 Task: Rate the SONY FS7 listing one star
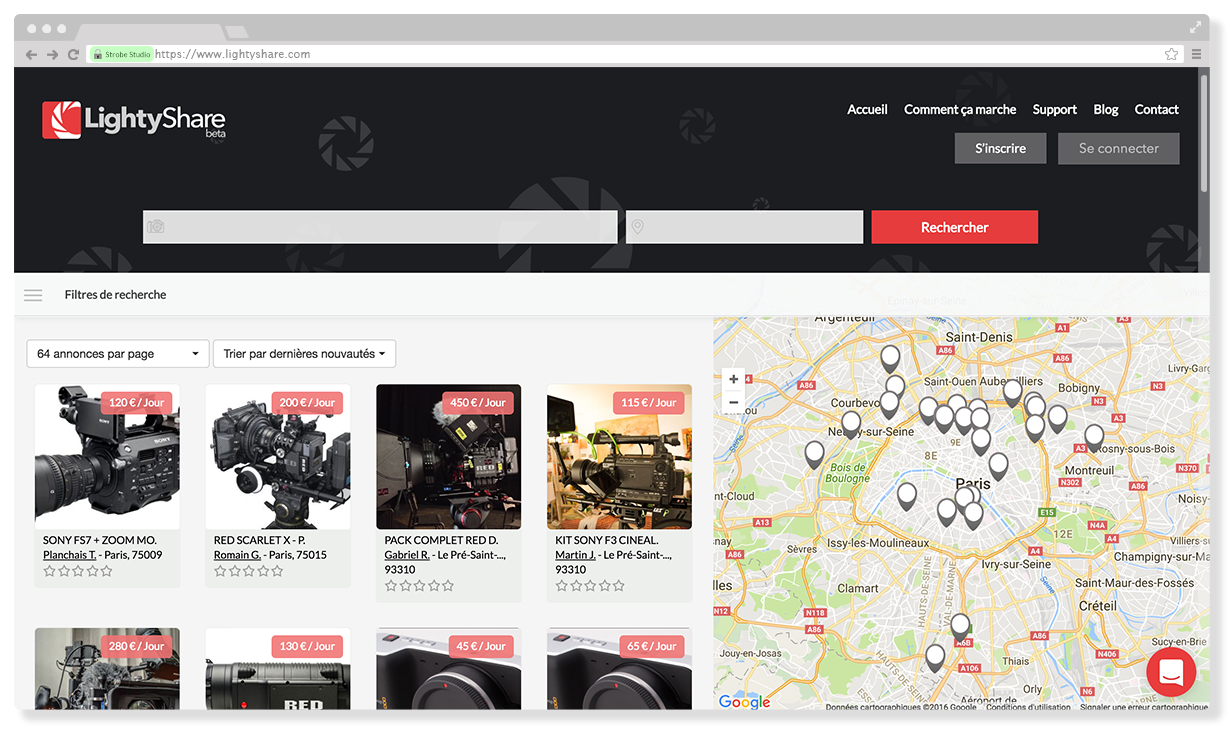pos(49,570)
